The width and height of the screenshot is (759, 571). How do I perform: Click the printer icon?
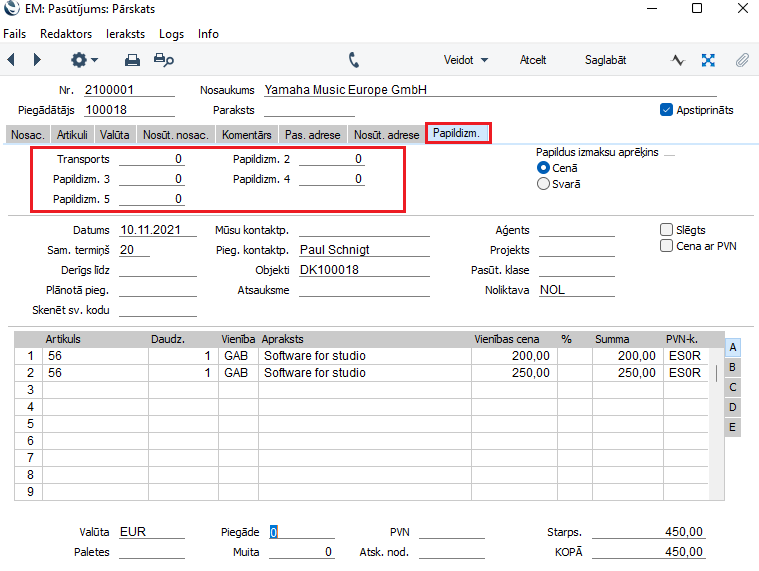coord(132,60)
